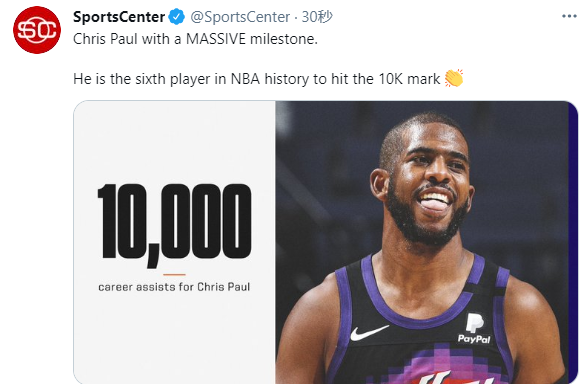579x384 pixels.
Task: Open the tweet's 30秒 timestamp link
Action: (317, 17)
